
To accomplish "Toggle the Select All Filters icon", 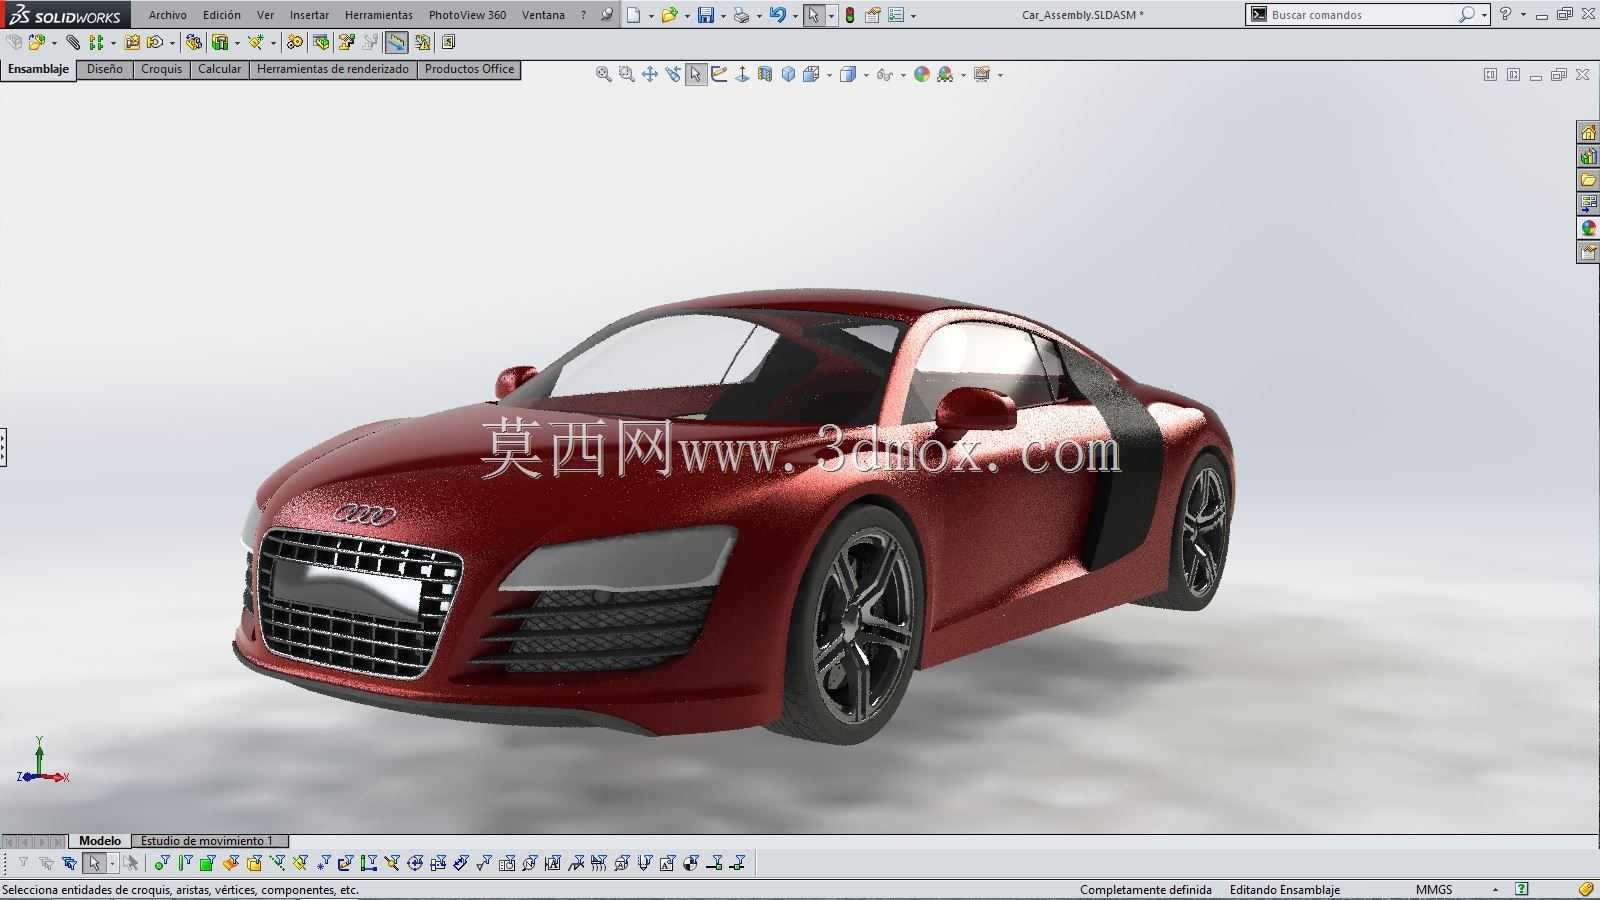I will tap(69, 863).
